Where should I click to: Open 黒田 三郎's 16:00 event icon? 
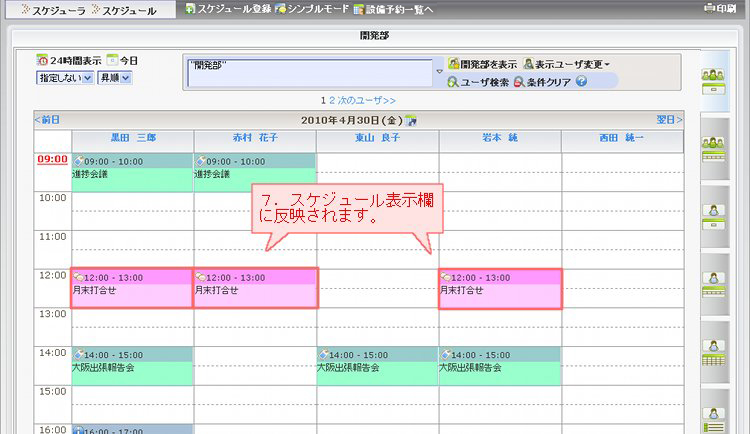[78, 431]
